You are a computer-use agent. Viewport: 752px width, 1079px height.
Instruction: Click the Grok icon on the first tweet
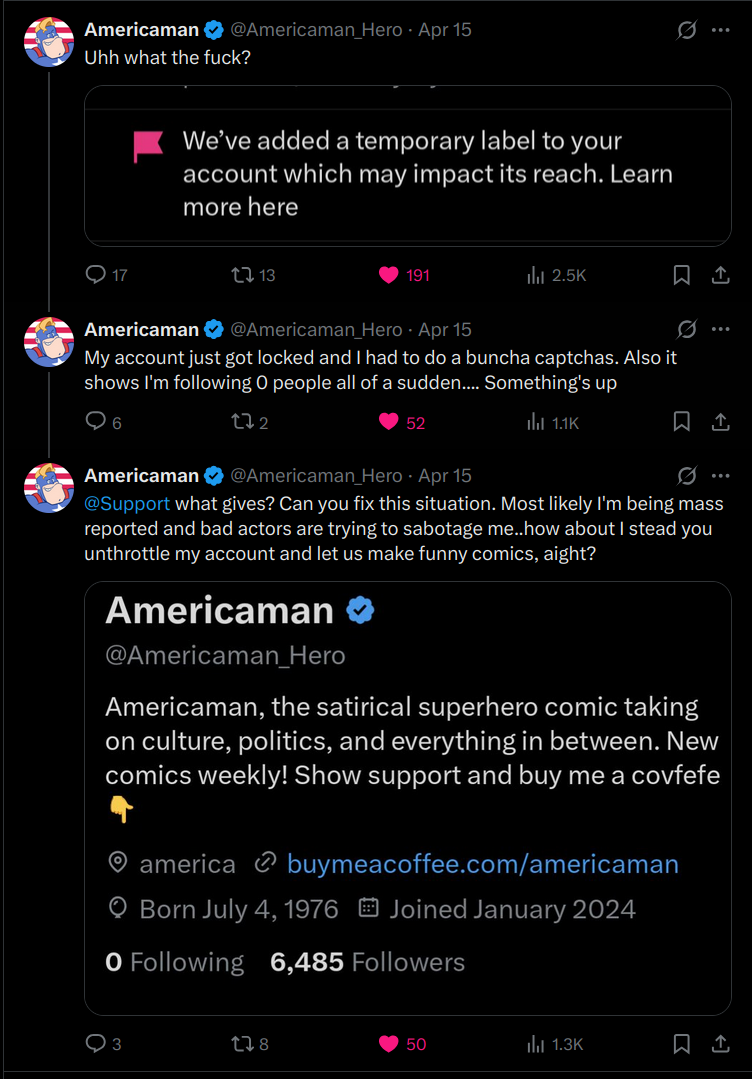687,30
